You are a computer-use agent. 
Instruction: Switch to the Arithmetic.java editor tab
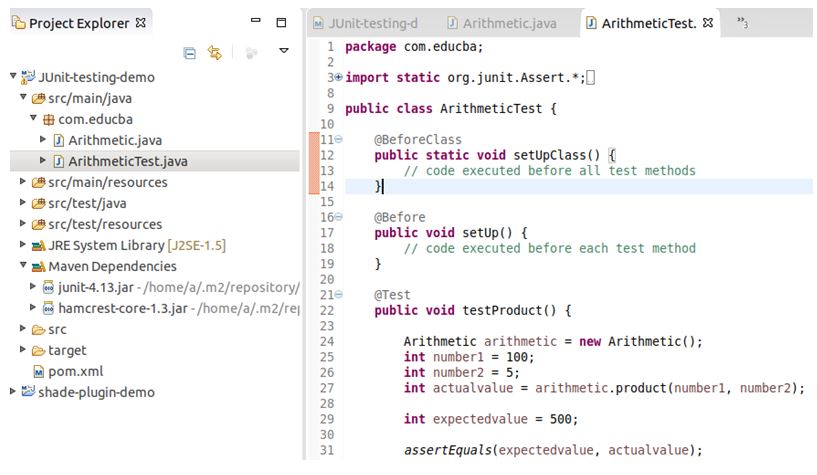[x=502, y=23]
